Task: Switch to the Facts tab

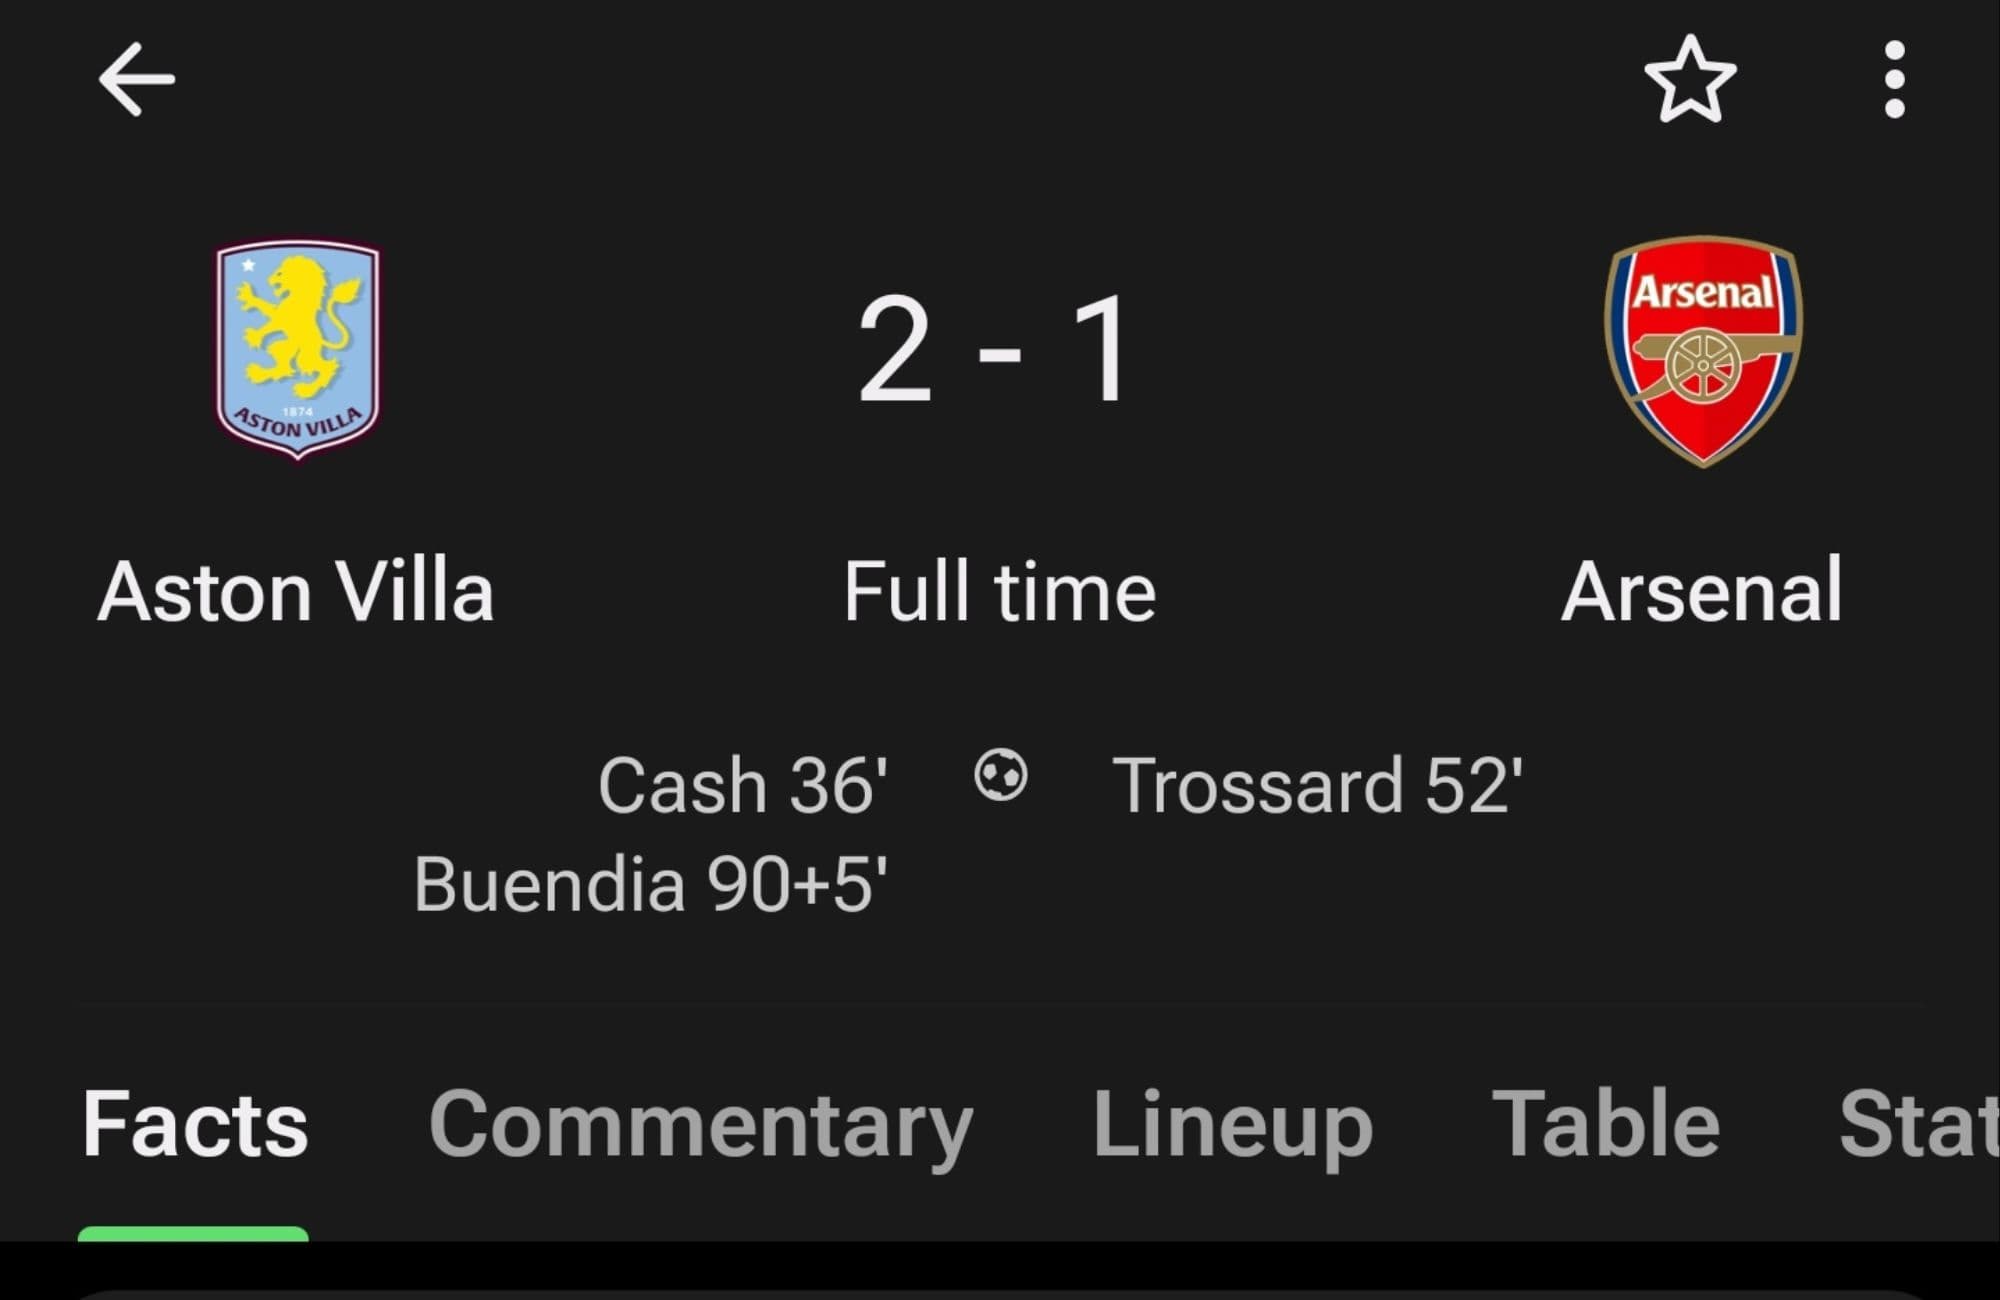Action: point(195,1125)
